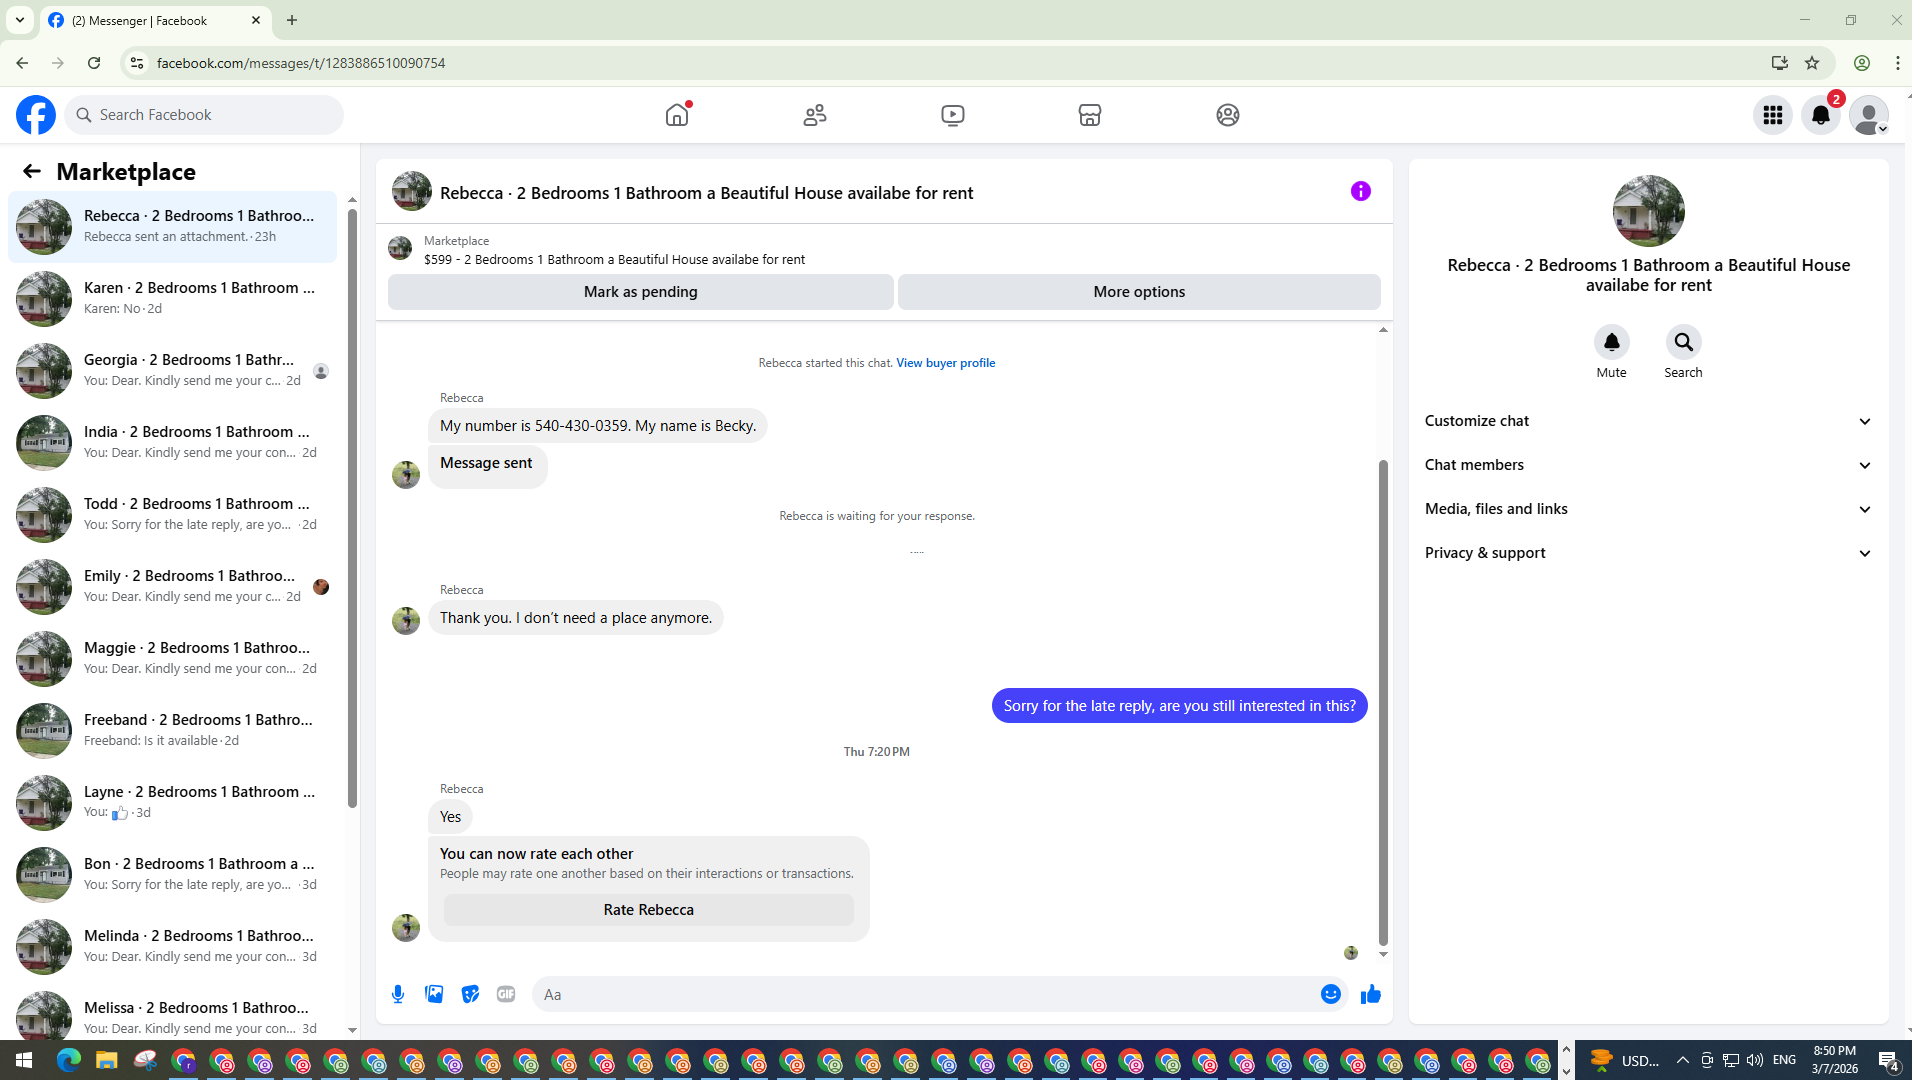The width and height of the screenshot is (1912, 1080).
Task: Mark the listing as pending
Action: (641, 292)
